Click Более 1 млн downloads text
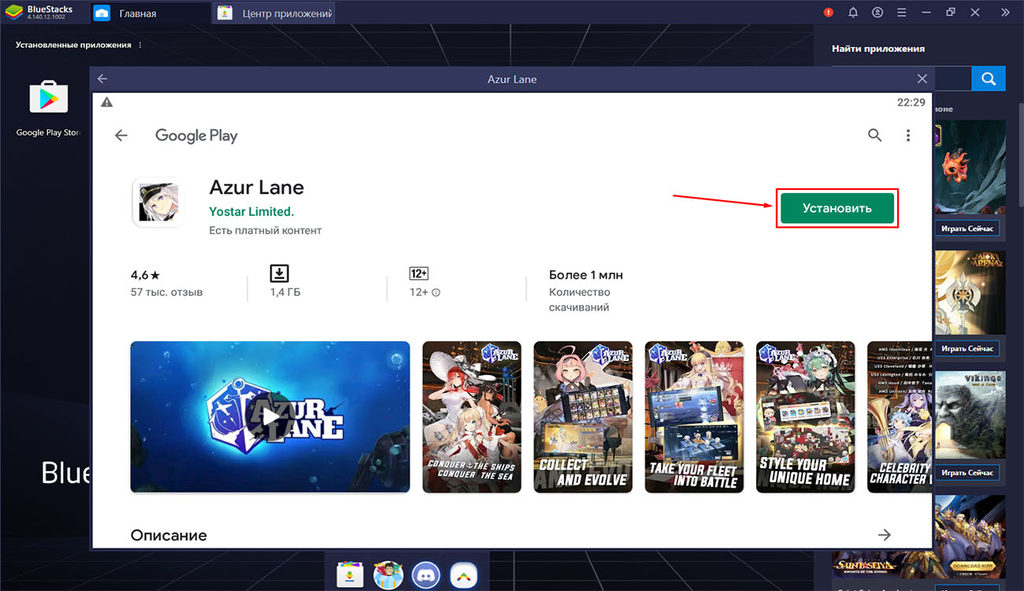The width and height of the screenshot is (1024, 591). click(586, 275)
